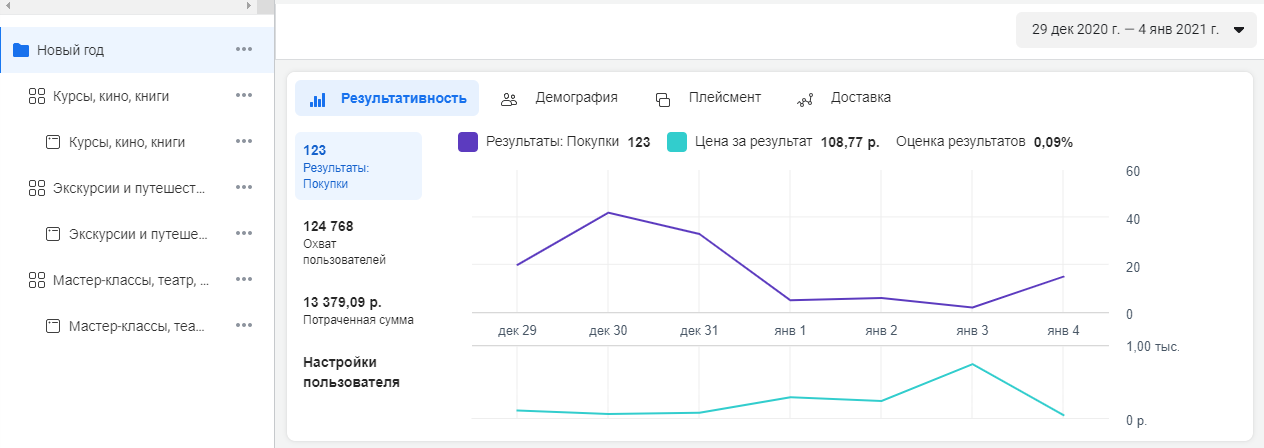Select the Охват пользователей metric
Image resolution: width=1264 pixels, height=448 pixels.
[344, 242]
